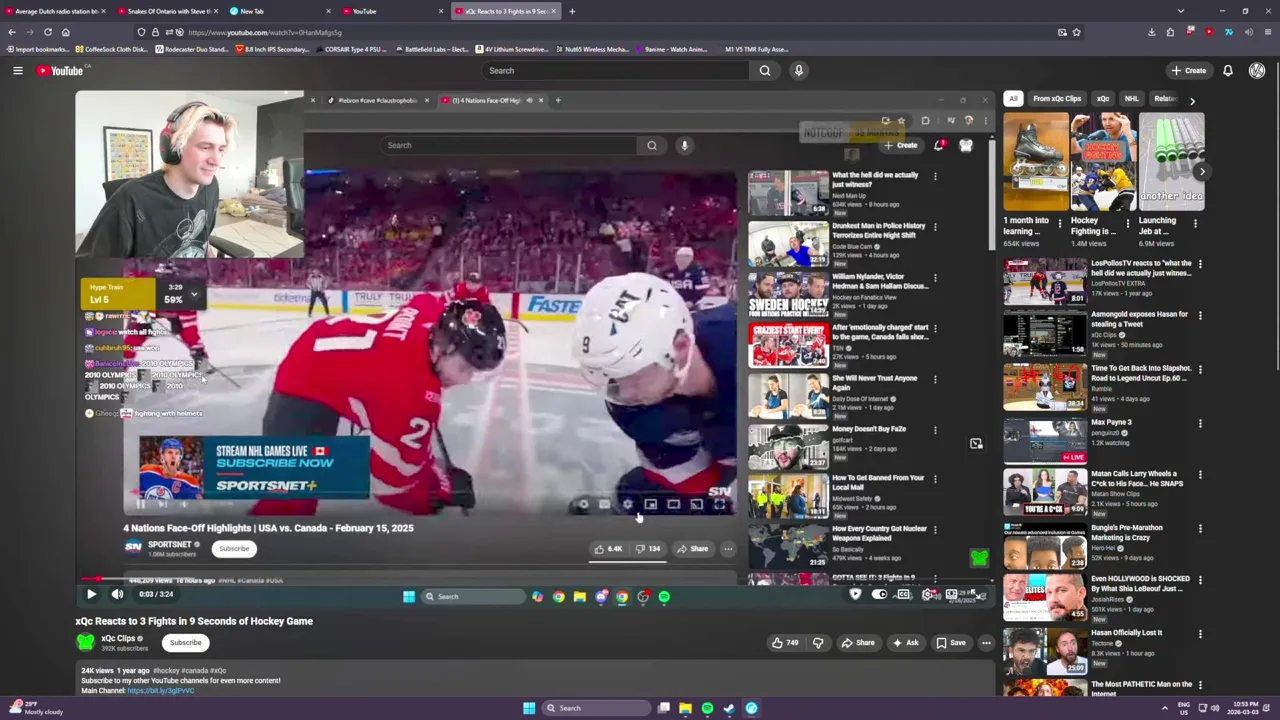Open inner video settings gear
This screenshot has height=720, width=1280.
627,505
